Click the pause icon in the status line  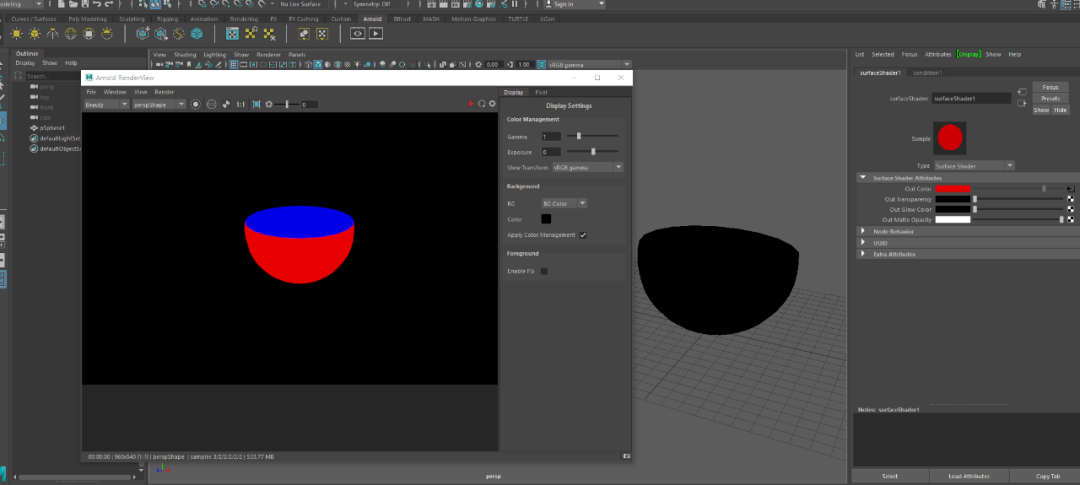(x=515, y=4)
